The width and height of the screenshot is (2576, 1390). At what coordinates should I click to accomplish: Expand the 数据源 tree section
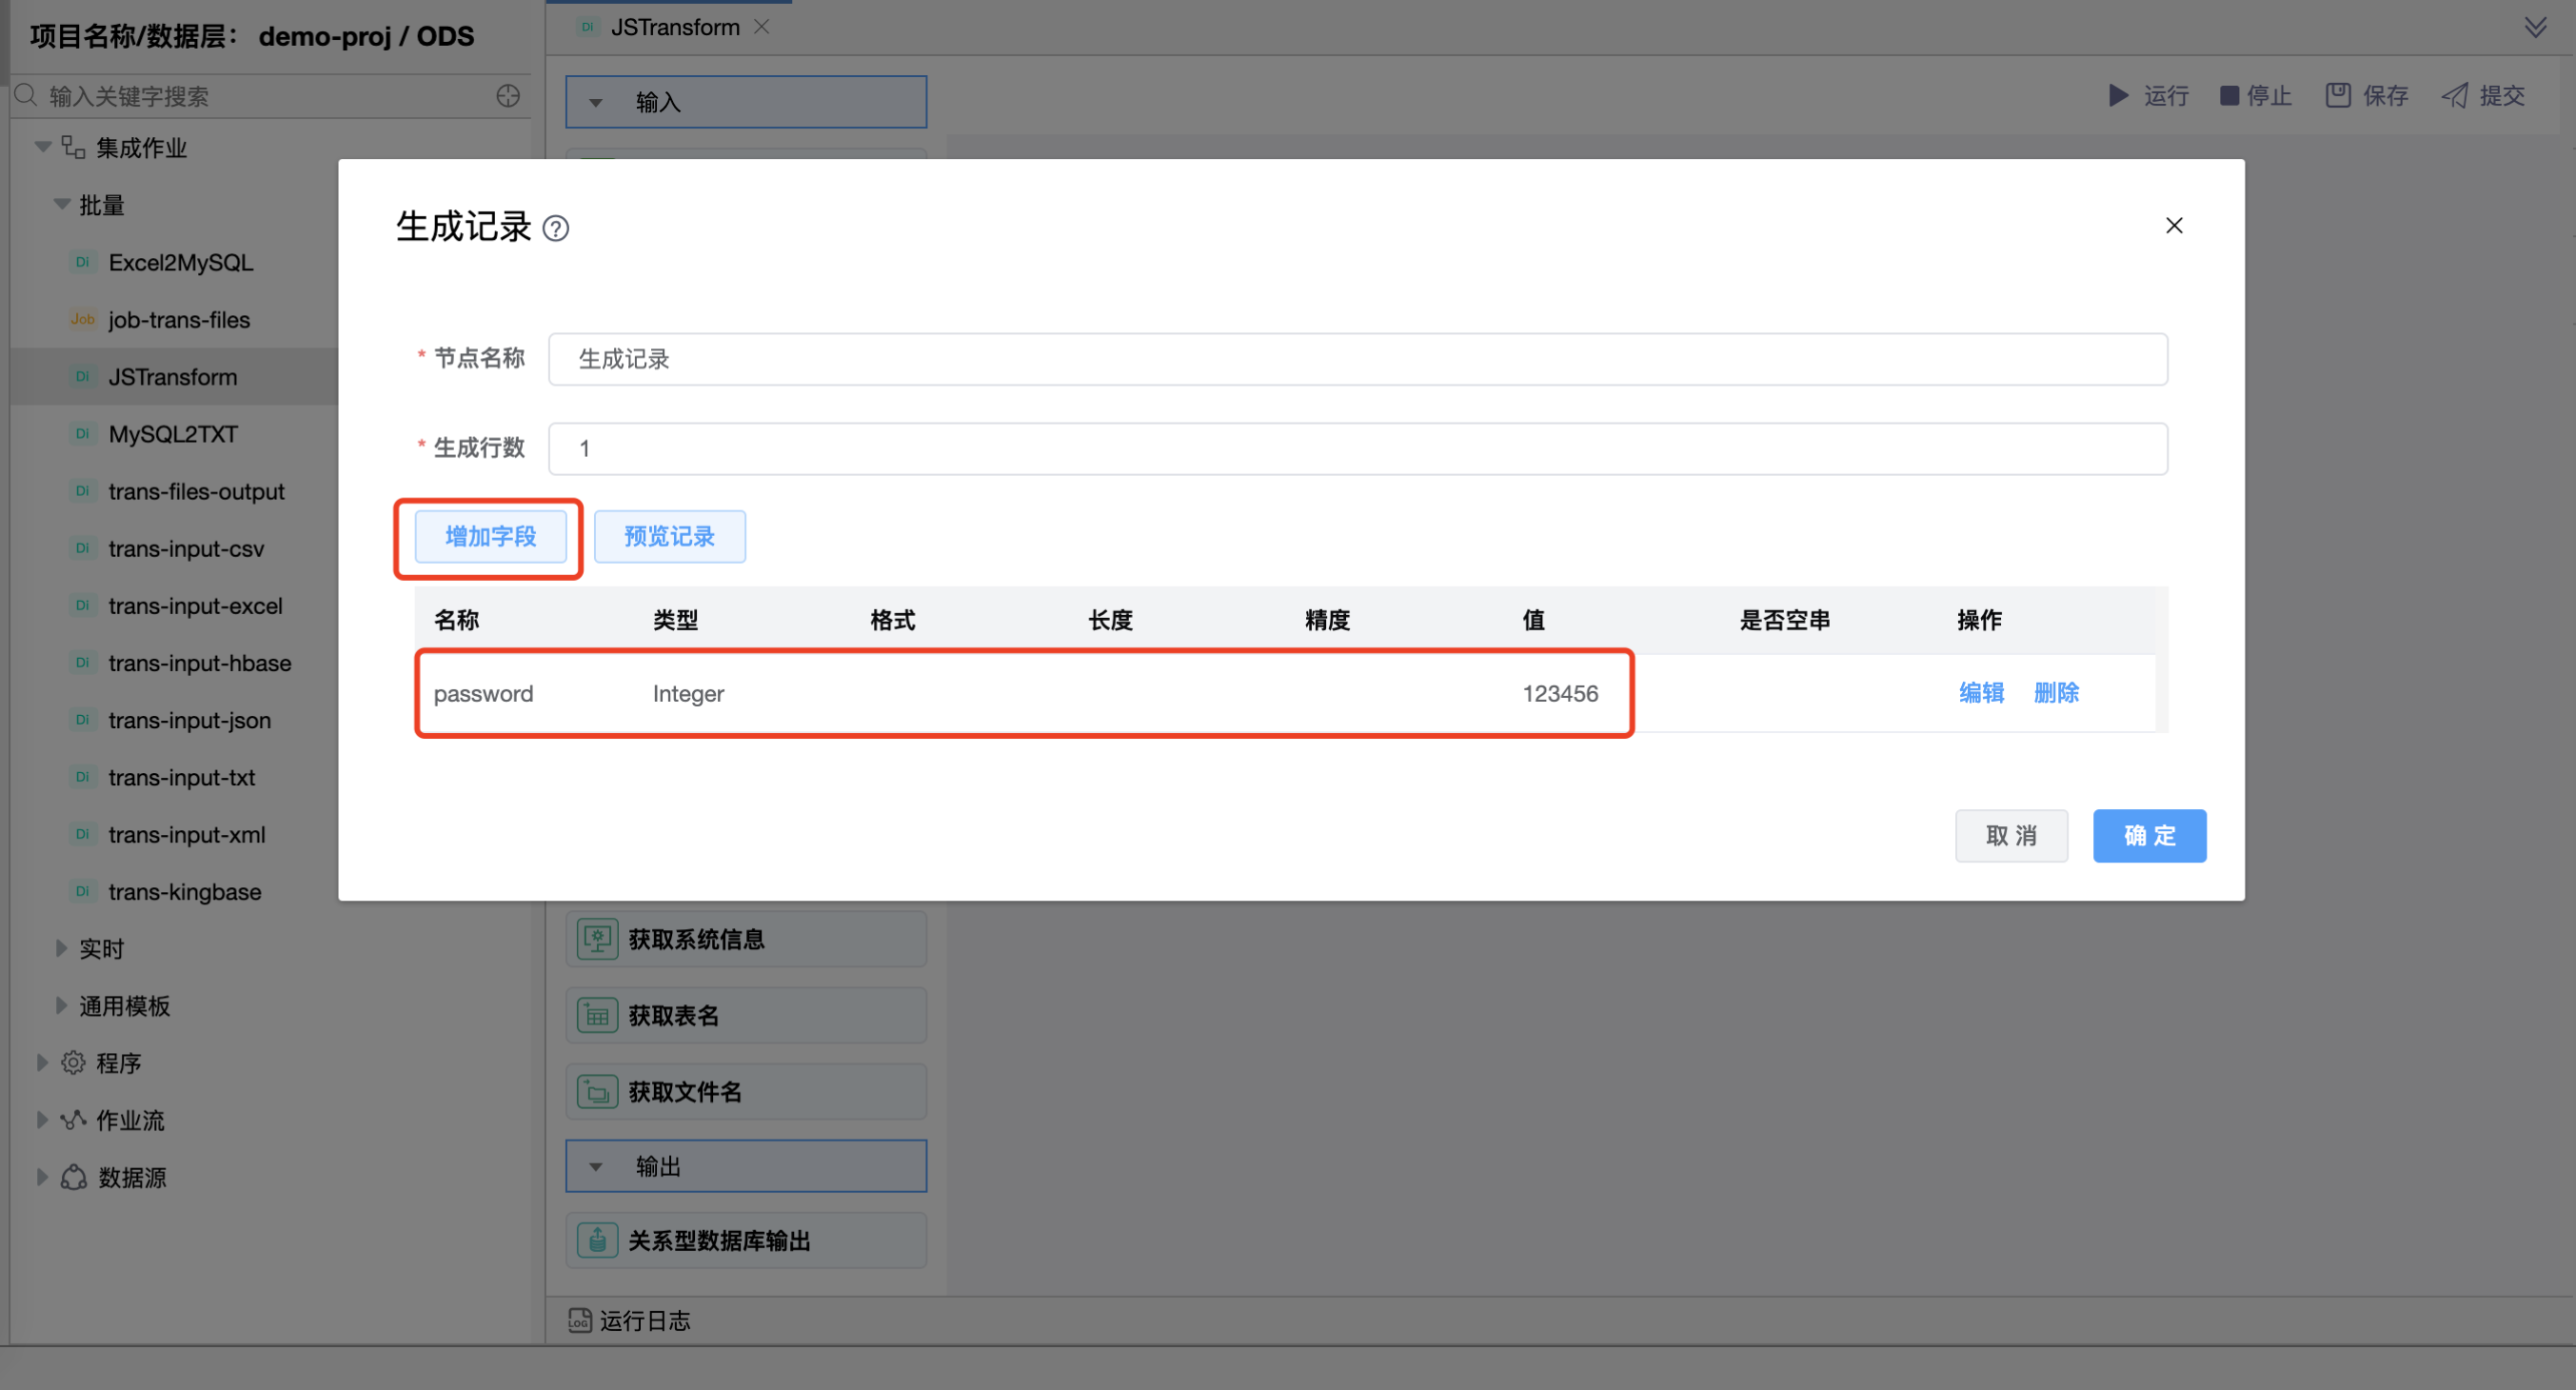click(42, 1177)
